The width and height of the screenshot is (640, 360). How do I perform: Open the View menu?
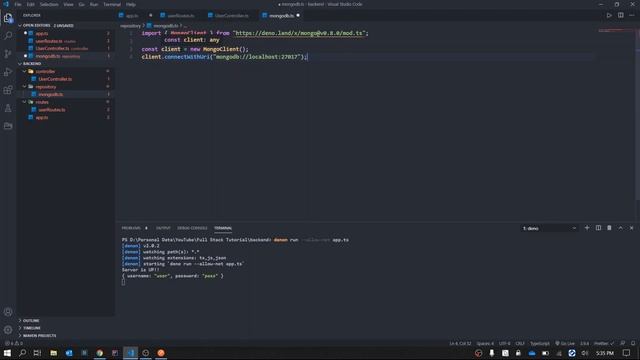pyautogui.click(x=68, y=4)
